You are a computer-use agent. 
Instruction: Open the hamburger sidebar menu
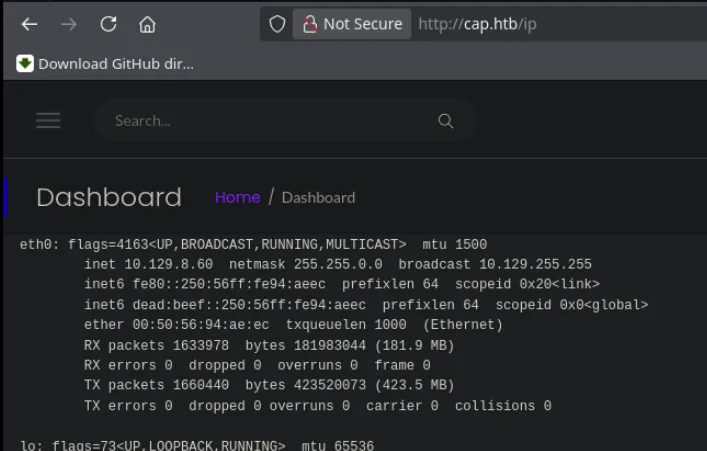pyautogui.click(x=48, y=120)
